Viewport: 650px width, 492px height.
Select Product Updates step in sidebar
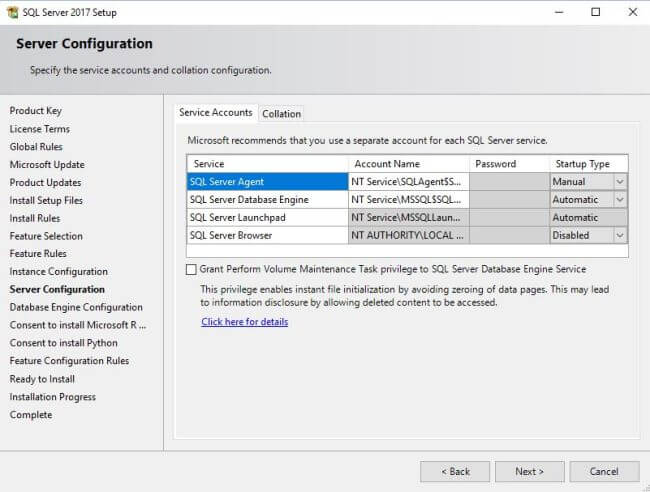click(x=46, y=182)
